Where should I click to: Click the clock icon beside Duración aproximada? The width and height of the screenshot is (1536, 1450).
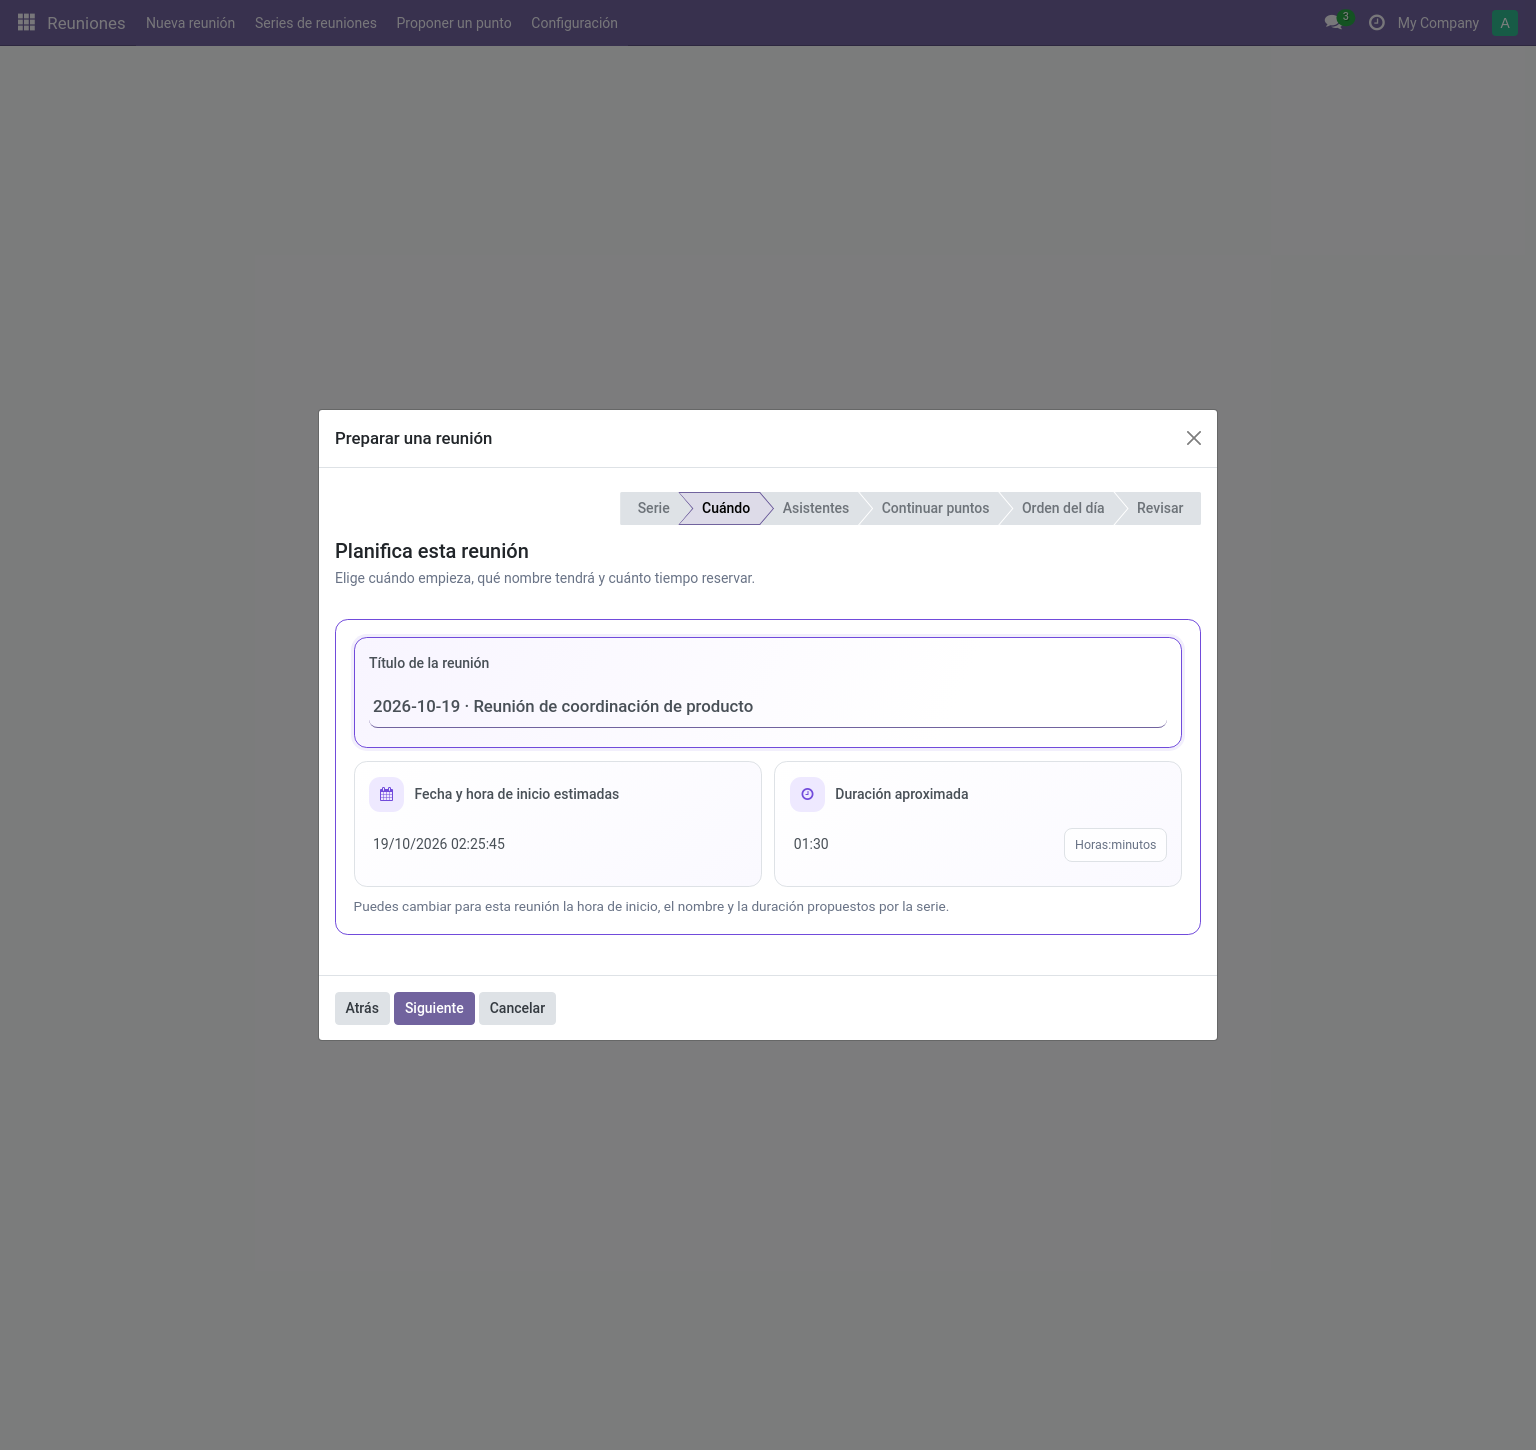click(807, 794)
